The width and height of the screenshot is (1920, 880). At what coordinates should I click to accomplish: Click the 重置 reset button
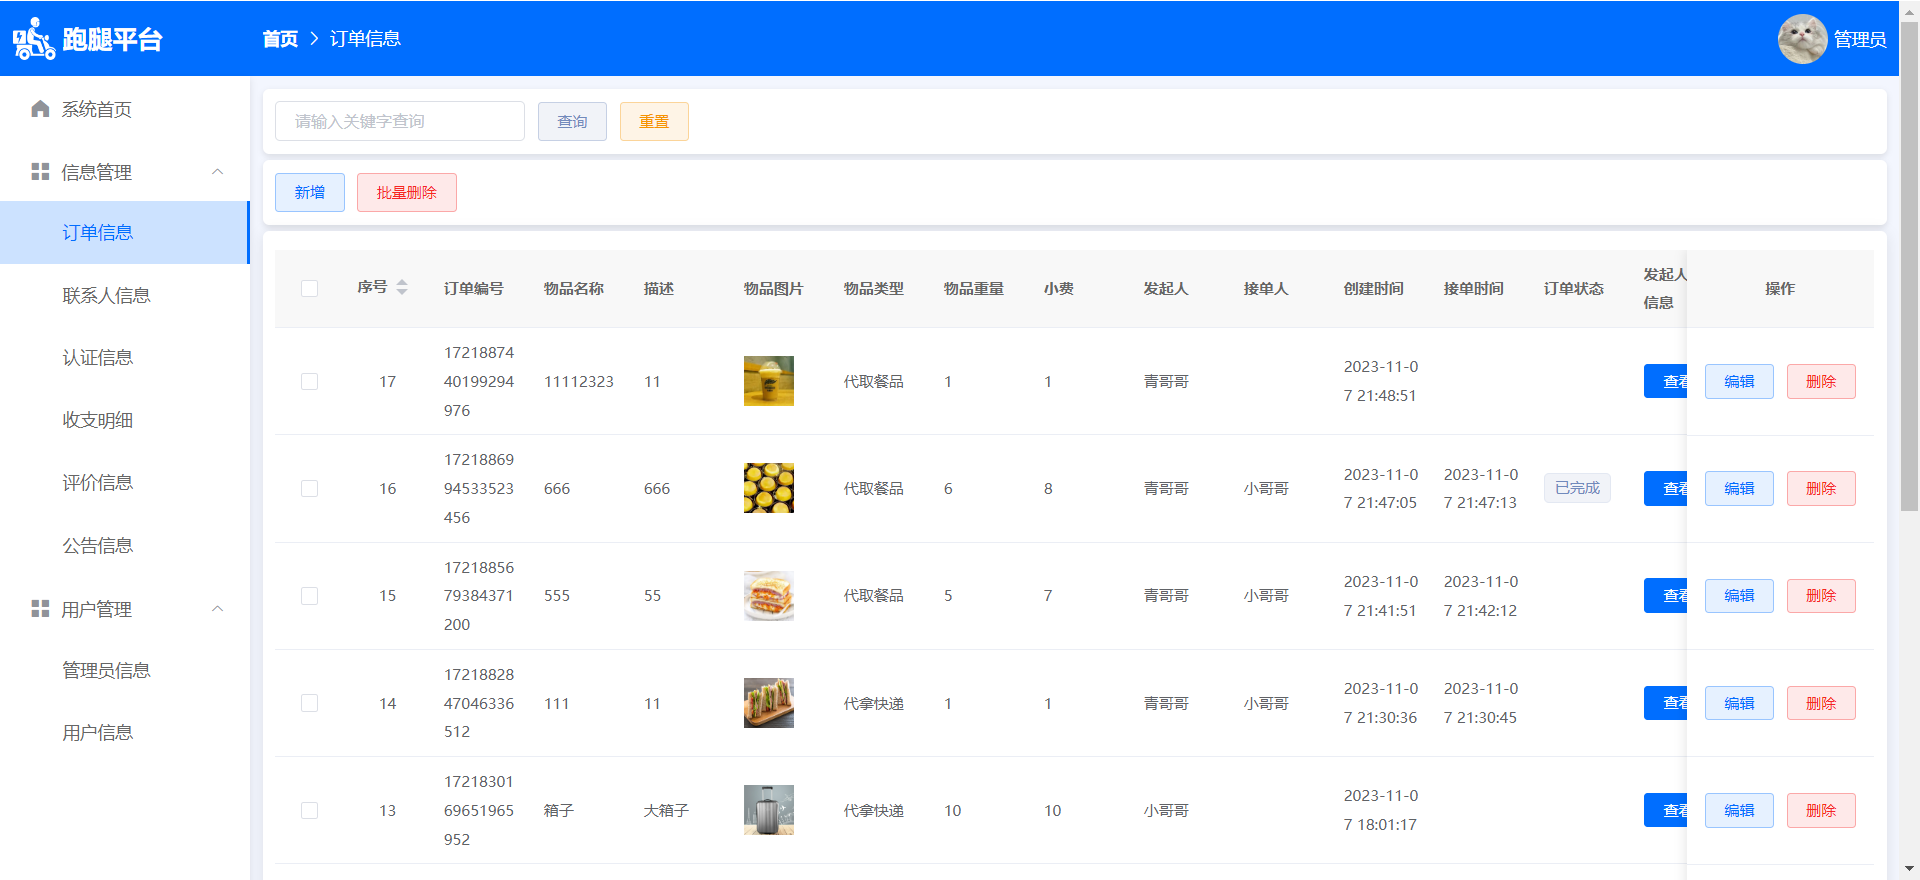[654, 121]
